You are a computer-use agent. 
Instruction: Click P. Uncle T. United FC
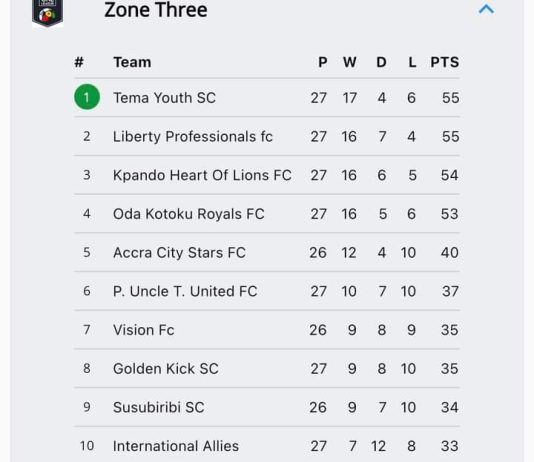[185, 291]
